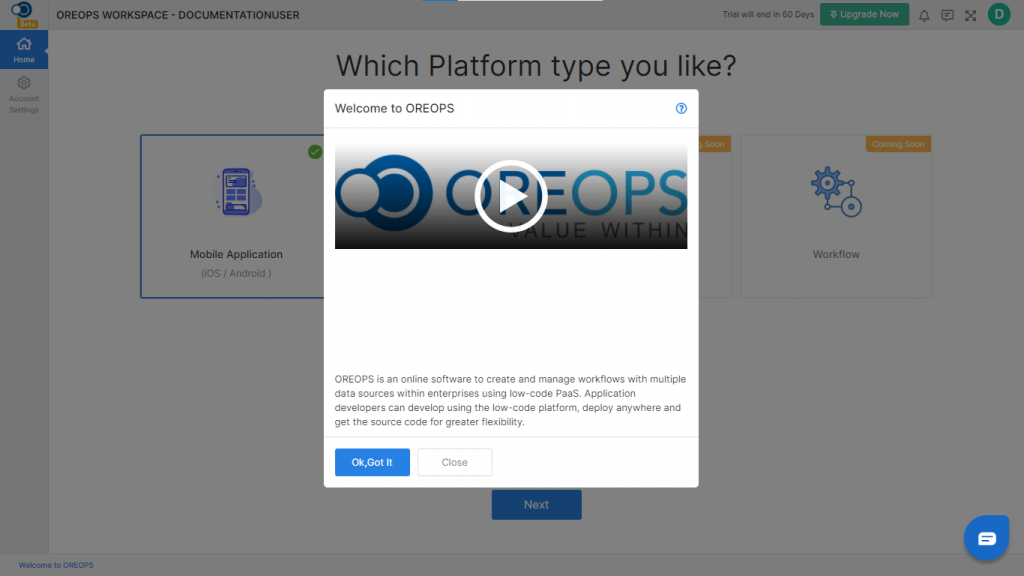Image resolution: width=1024 pixels, height=576 pixels.
Task: Open the user avatar labeled D
Action: pyautogui.click(x=999, y=14)
